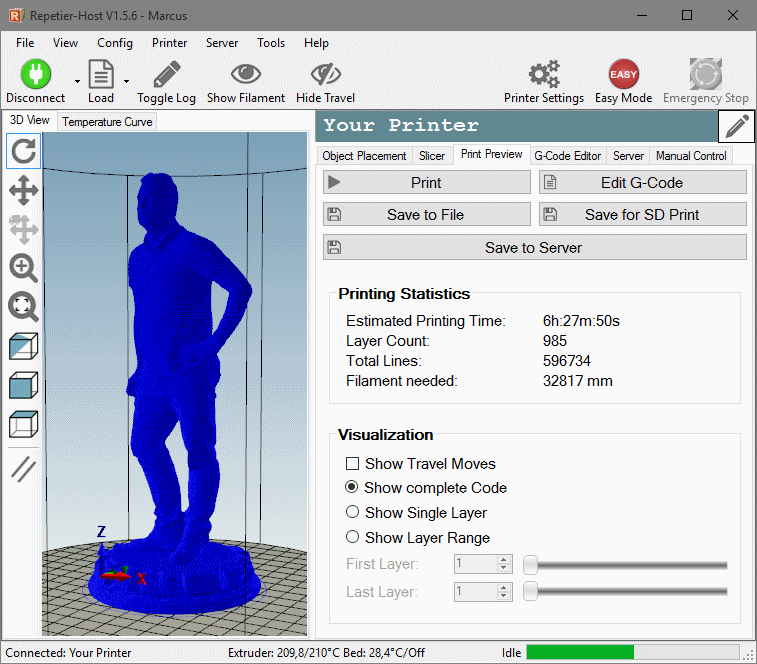757x664 pixels.
Task: Select Show complete Code radio button
Action: [352, 487]
